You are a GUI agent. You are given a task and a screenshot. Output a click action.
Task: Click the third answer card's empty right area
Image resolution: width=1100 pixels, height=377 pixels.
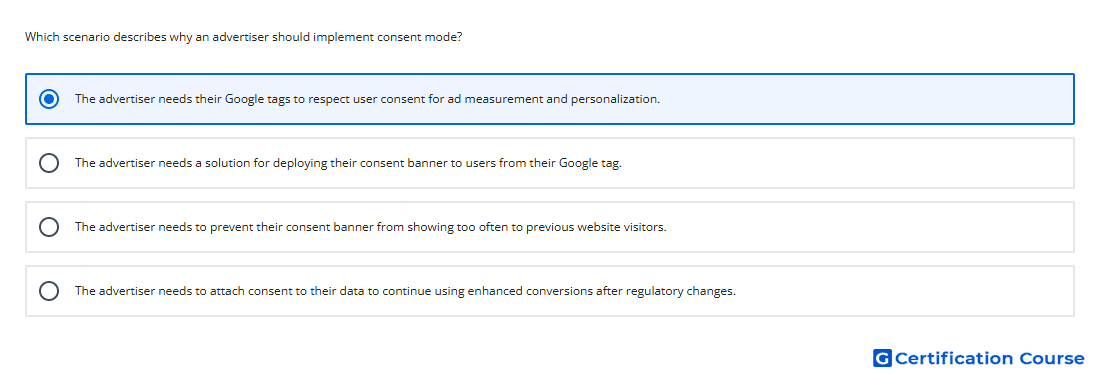(870, 227)
